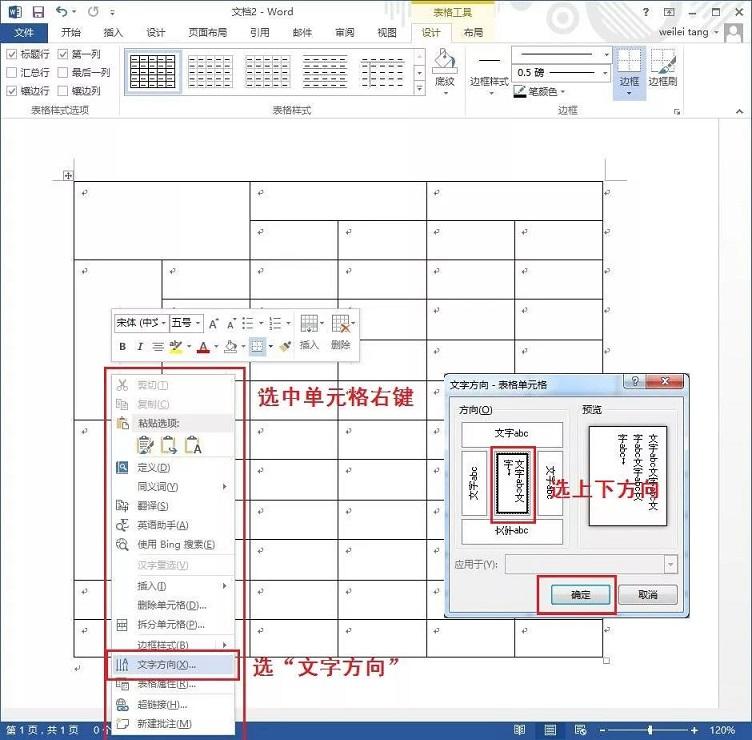Image resolution: width=752 pixels, height=740 pixels.
Task: Enable the Last Column (最后一列) checkbox
Action: coord(63,72)
